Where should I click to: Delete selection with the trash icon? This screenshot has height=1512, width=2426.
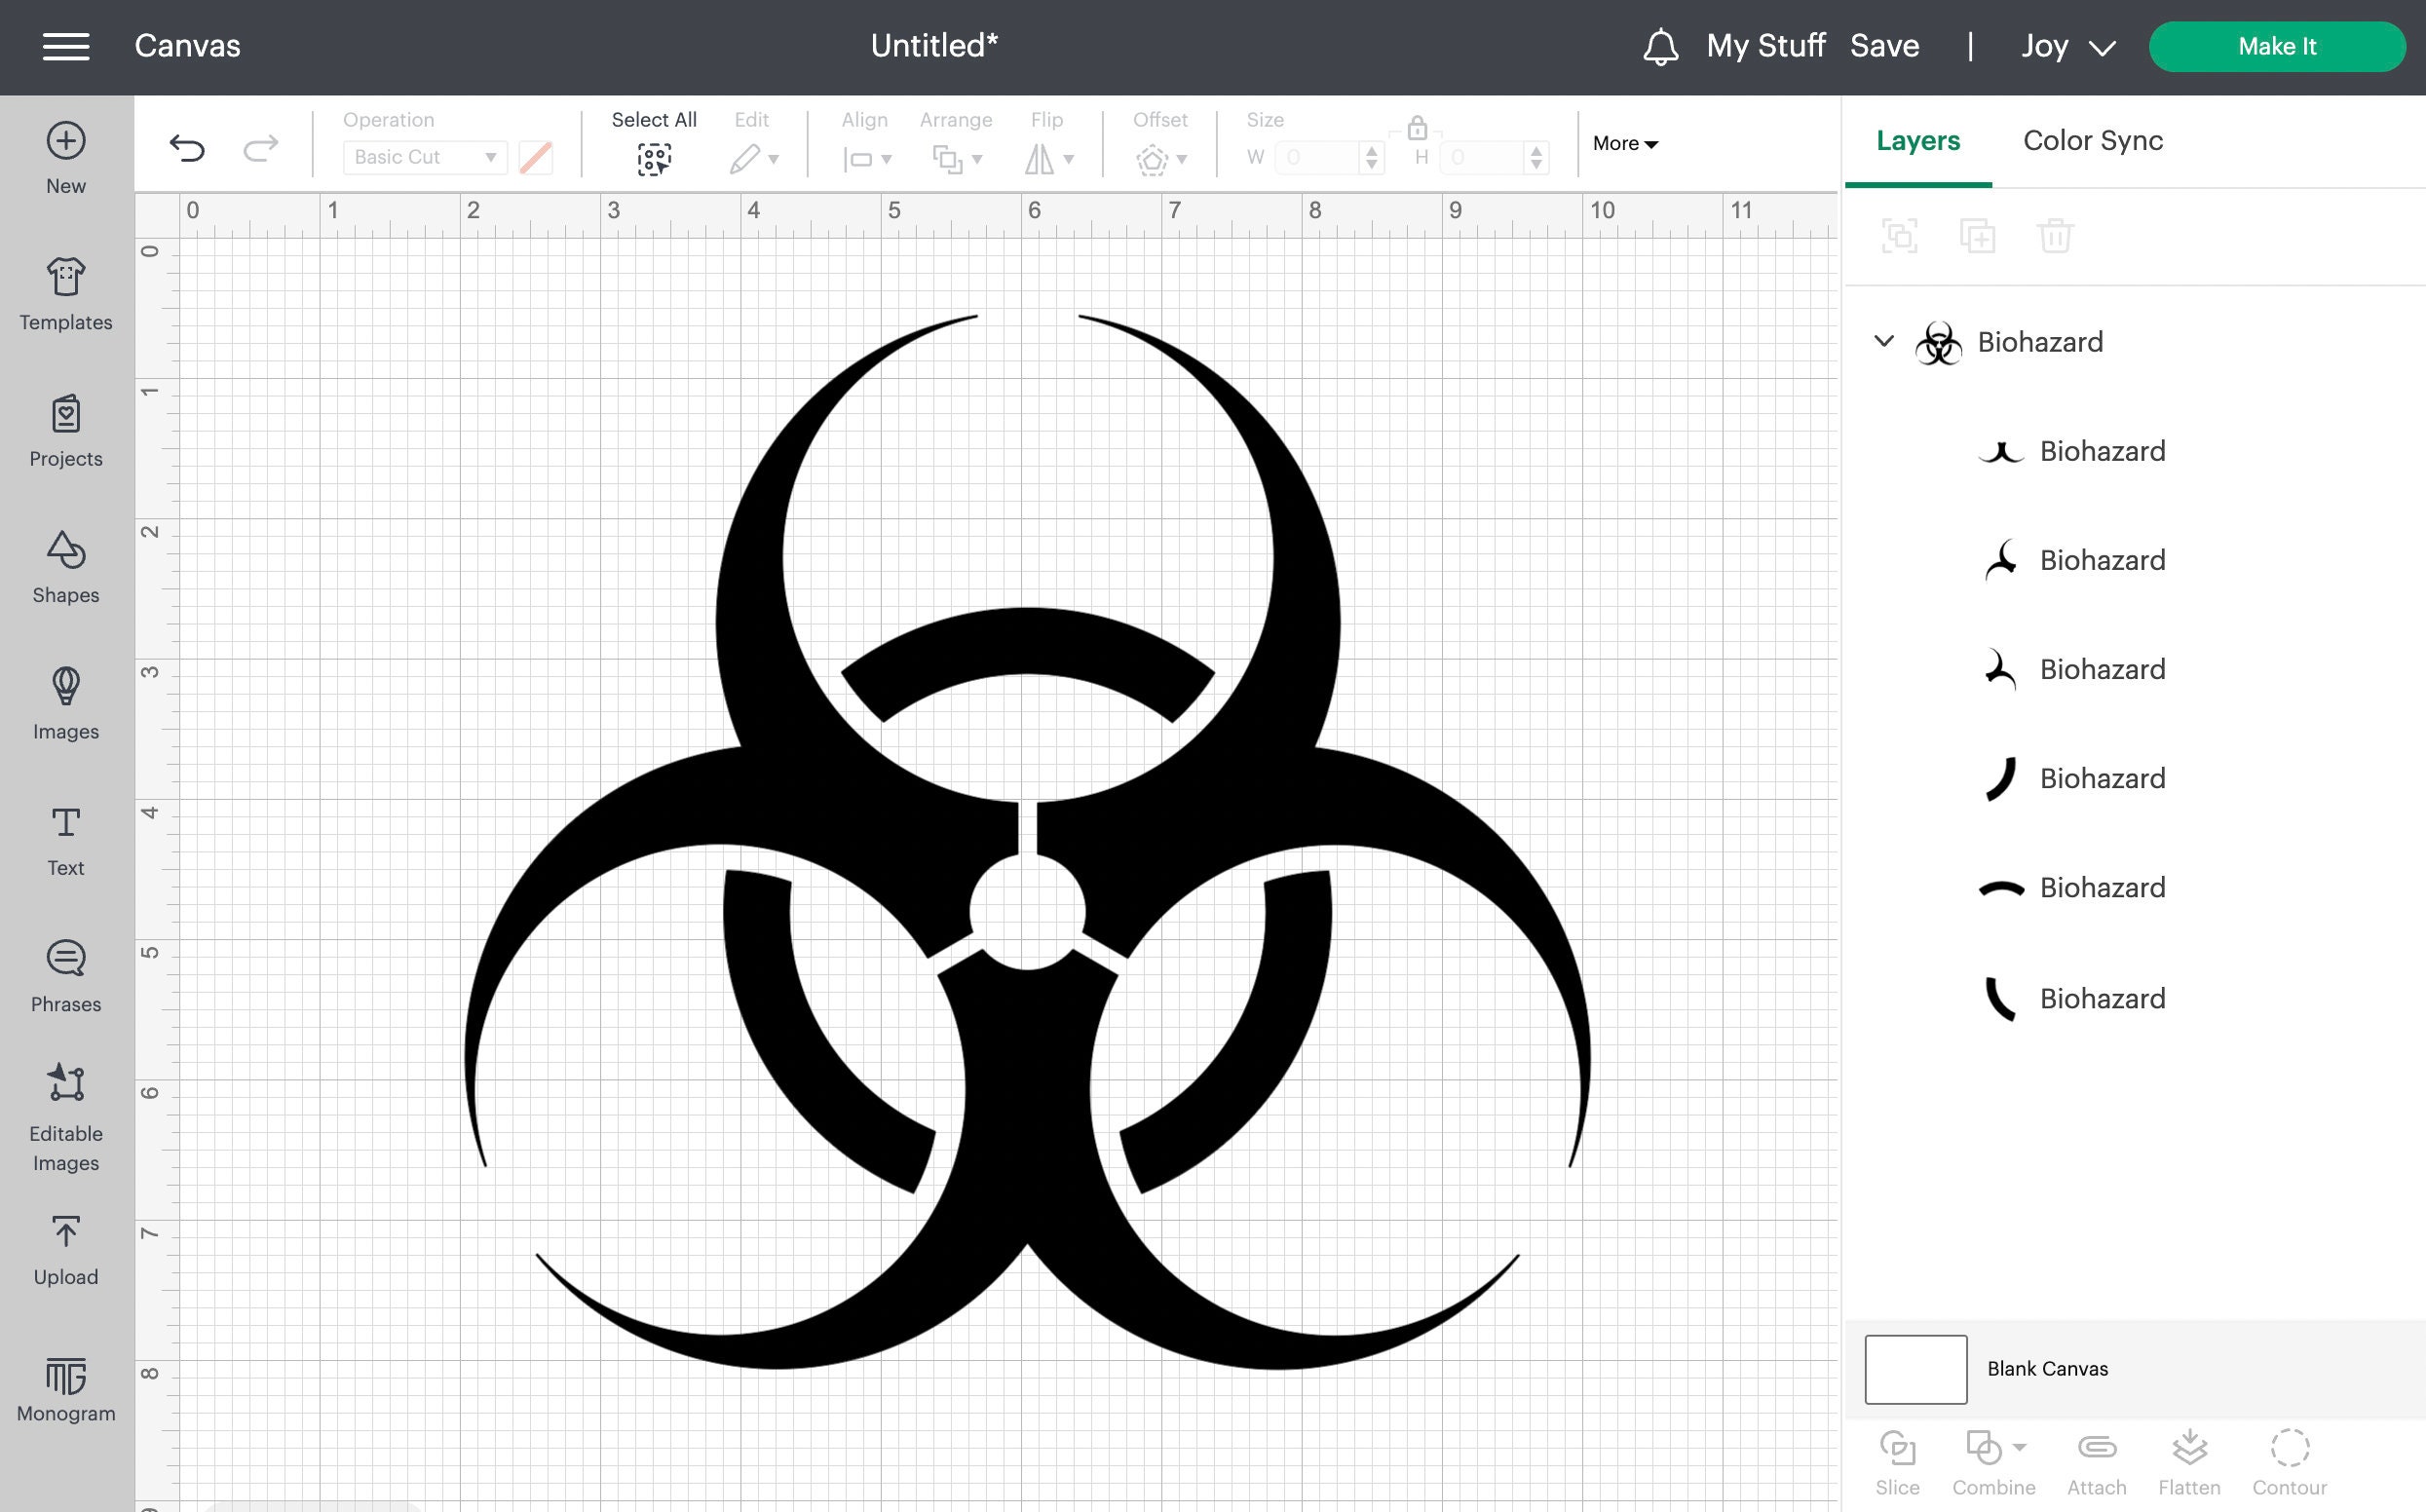[x=2056, y=236]
